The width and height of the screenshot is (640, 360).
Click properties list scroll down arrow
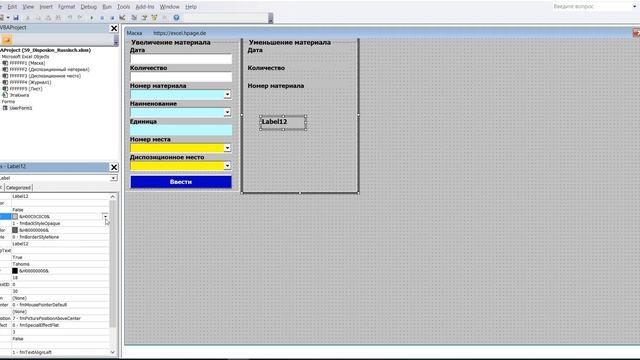(113, 352)
